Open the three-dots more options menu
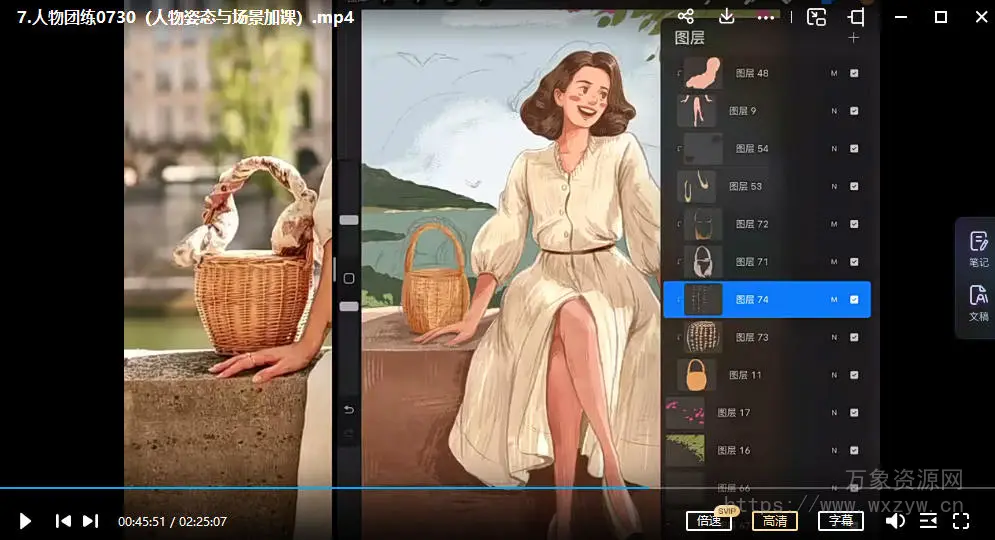 [766, 17]
